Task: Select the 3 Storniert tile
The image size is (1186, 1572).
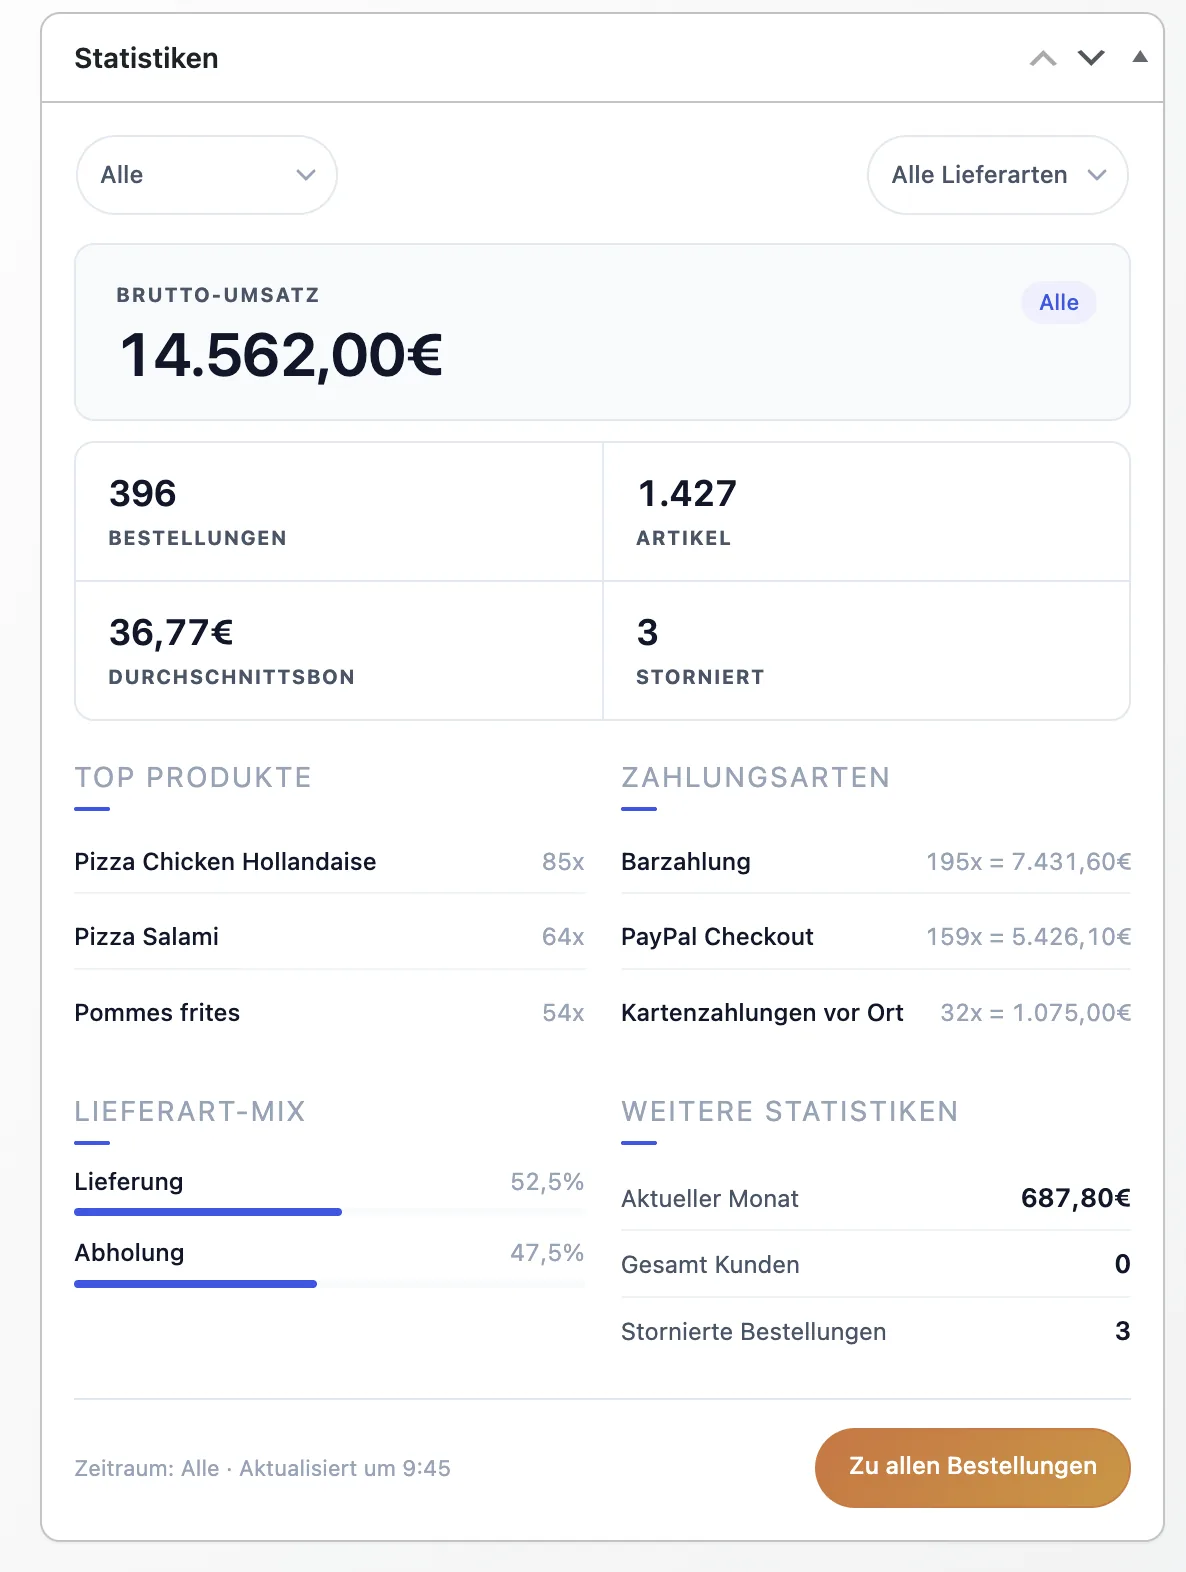Action: tap(867, 650)
